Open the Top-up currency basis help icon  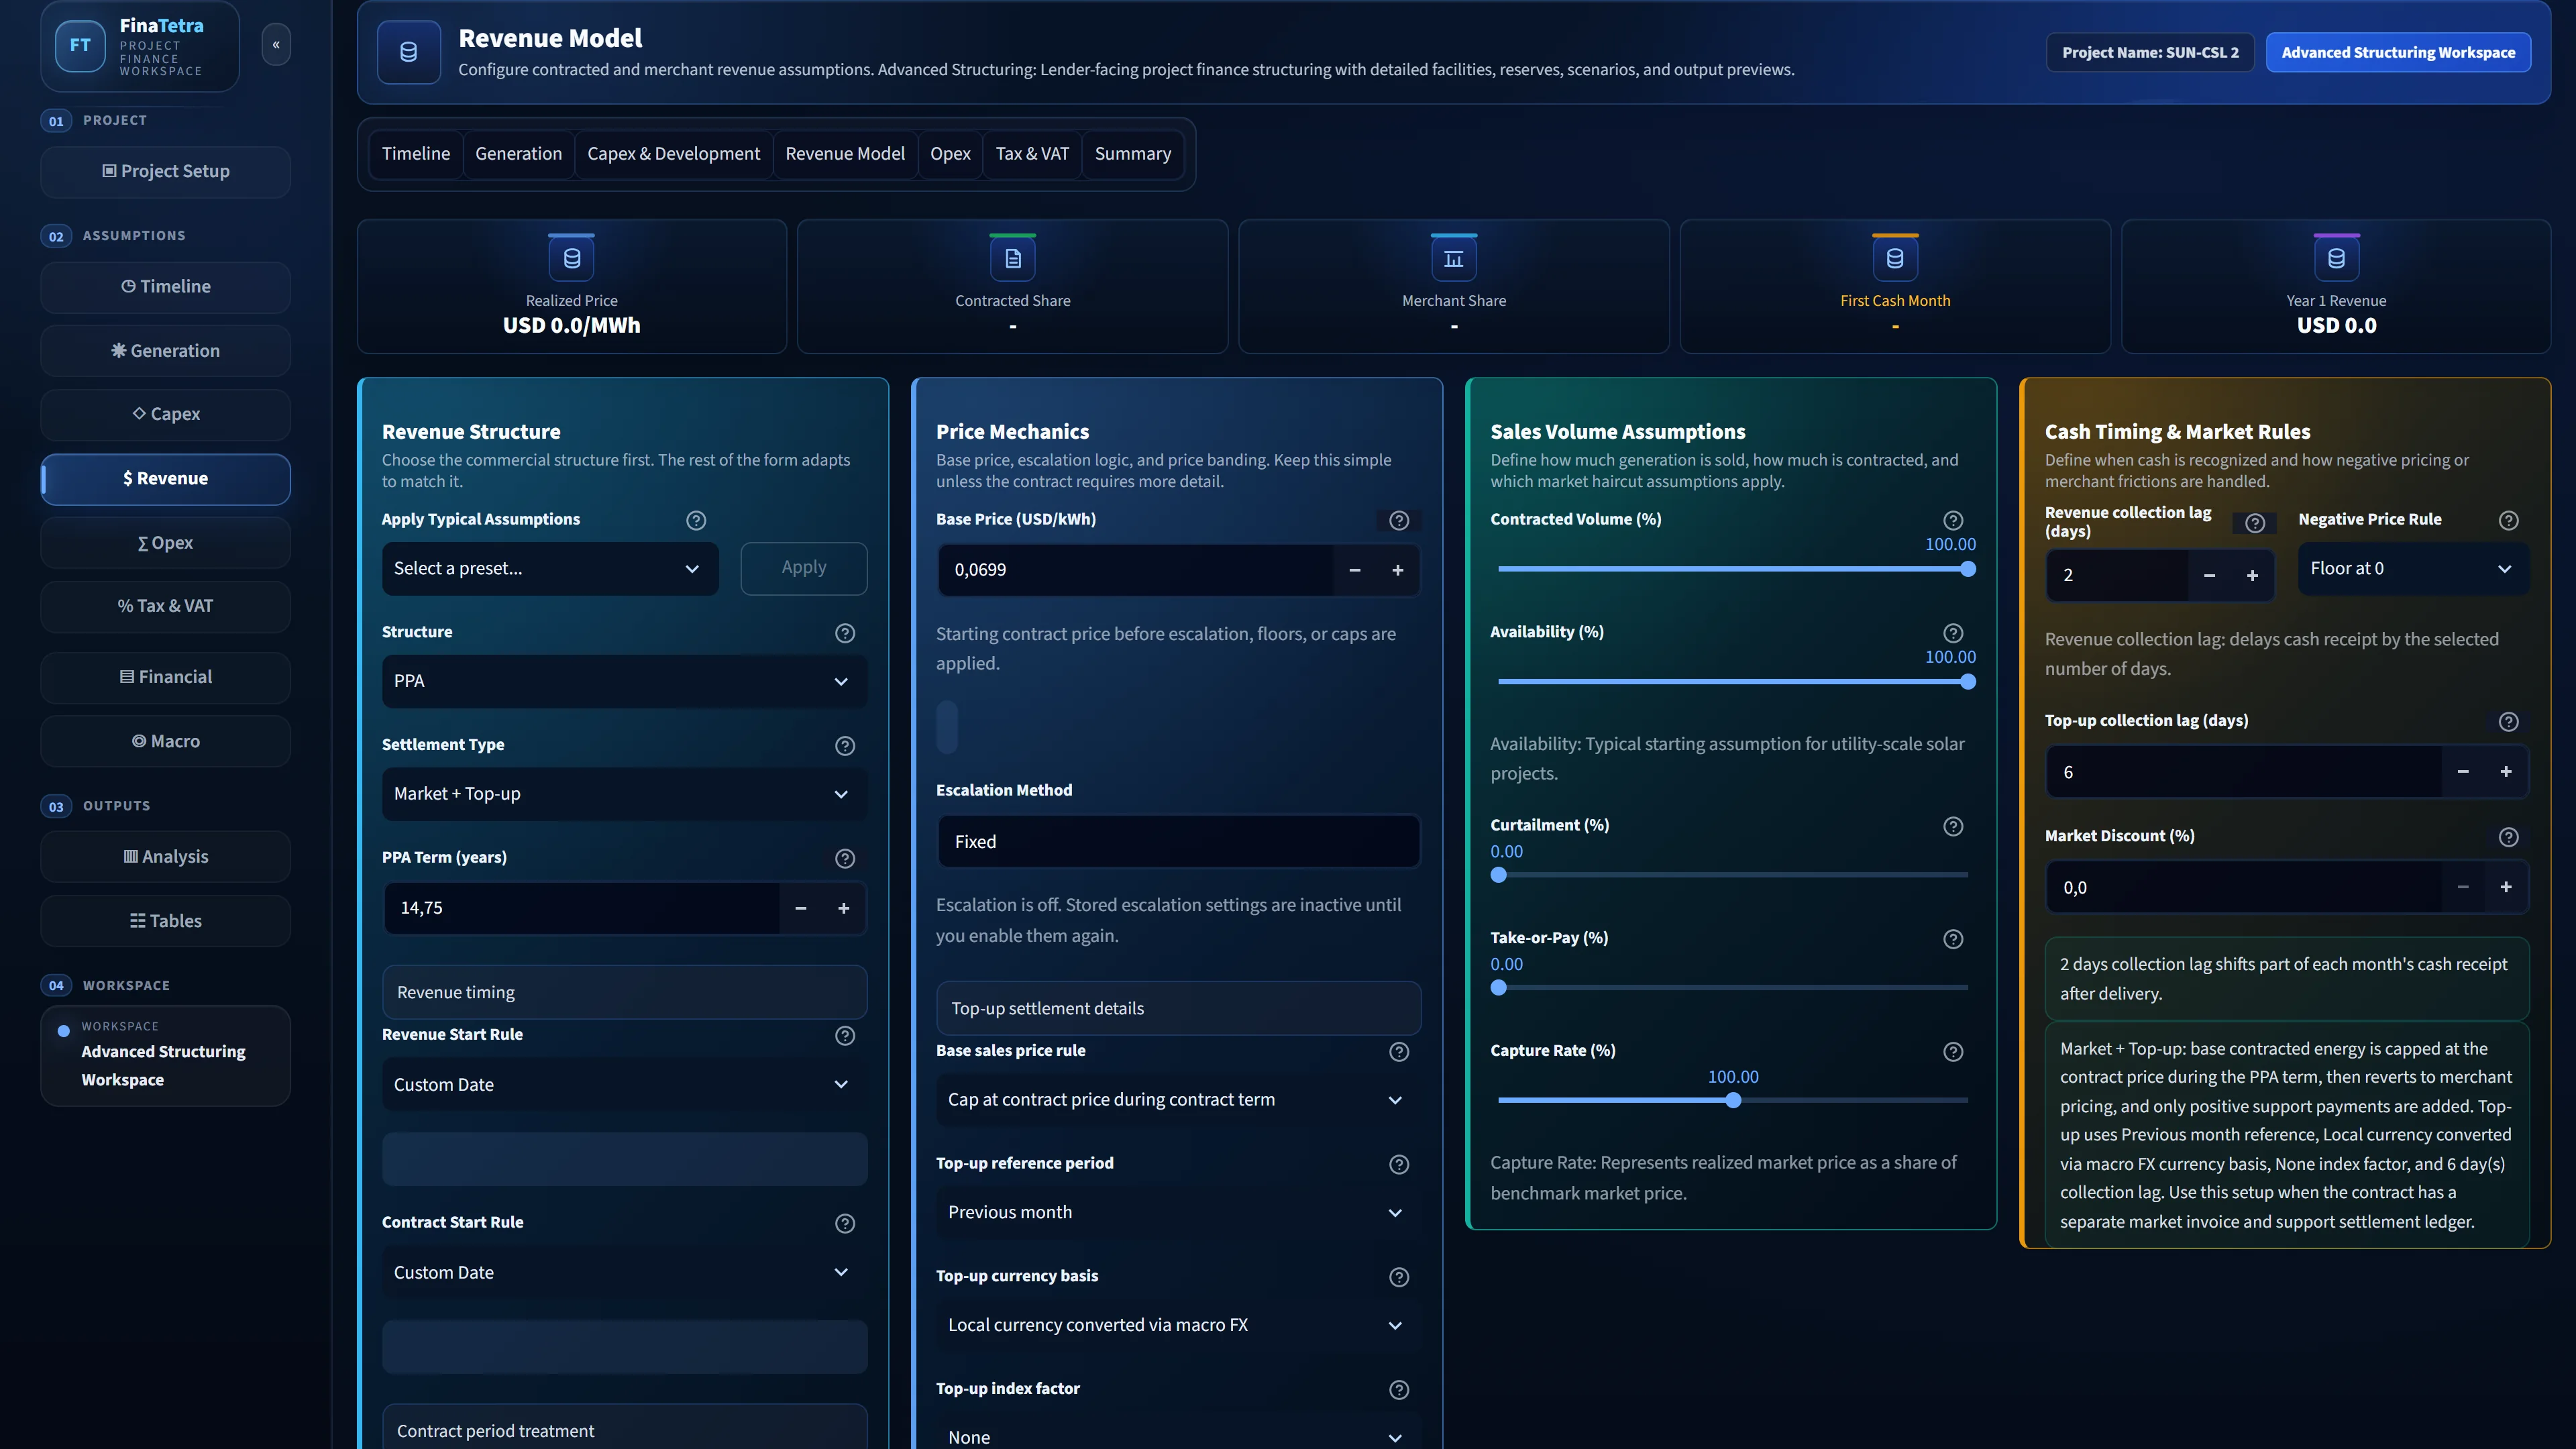(1399, 1277)
